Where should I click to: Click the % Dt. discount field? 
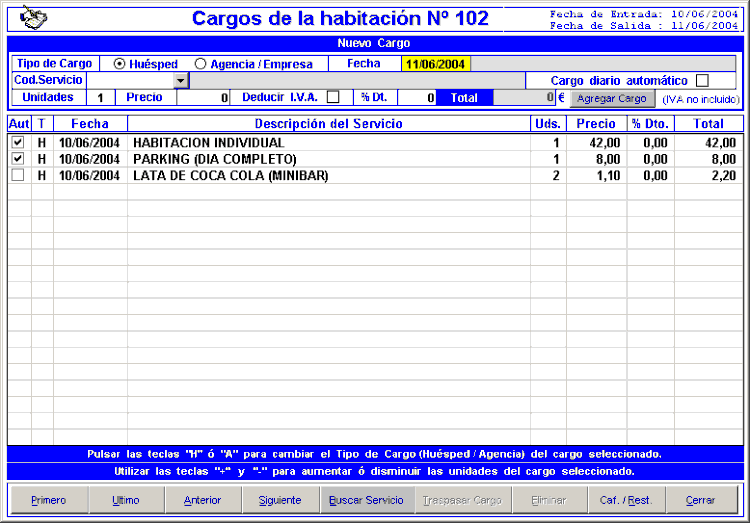tap(417, 98)
